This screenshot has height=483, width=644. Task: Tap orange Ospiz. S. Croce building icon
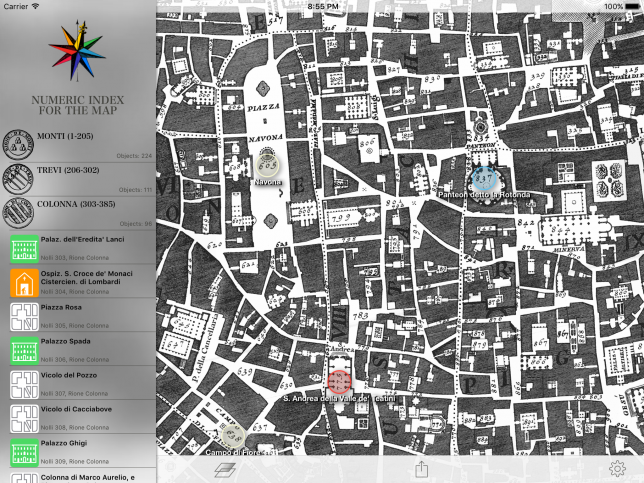22,284
